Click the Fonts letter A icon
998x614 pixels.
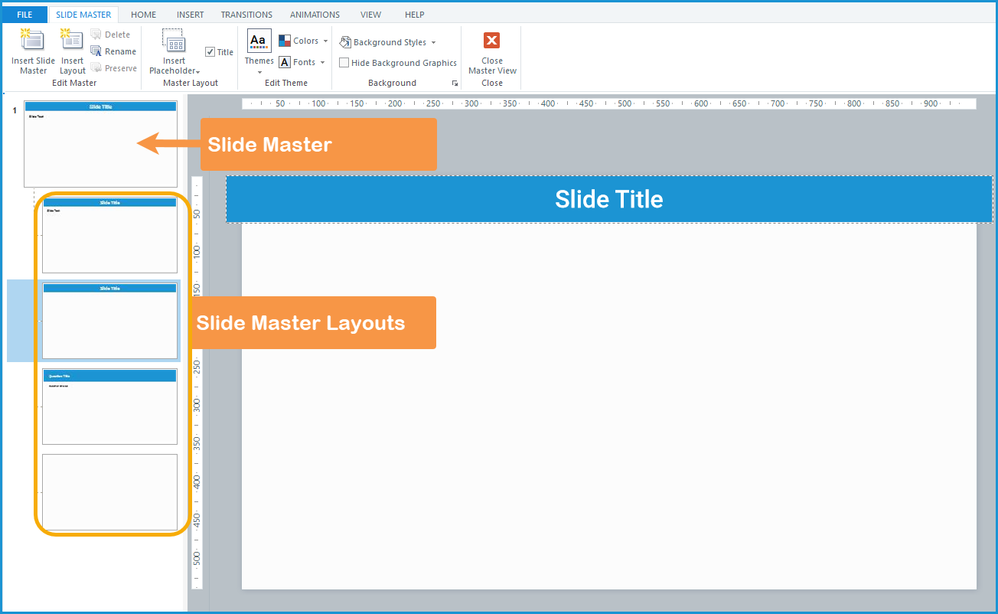click(x=285, y=62)
